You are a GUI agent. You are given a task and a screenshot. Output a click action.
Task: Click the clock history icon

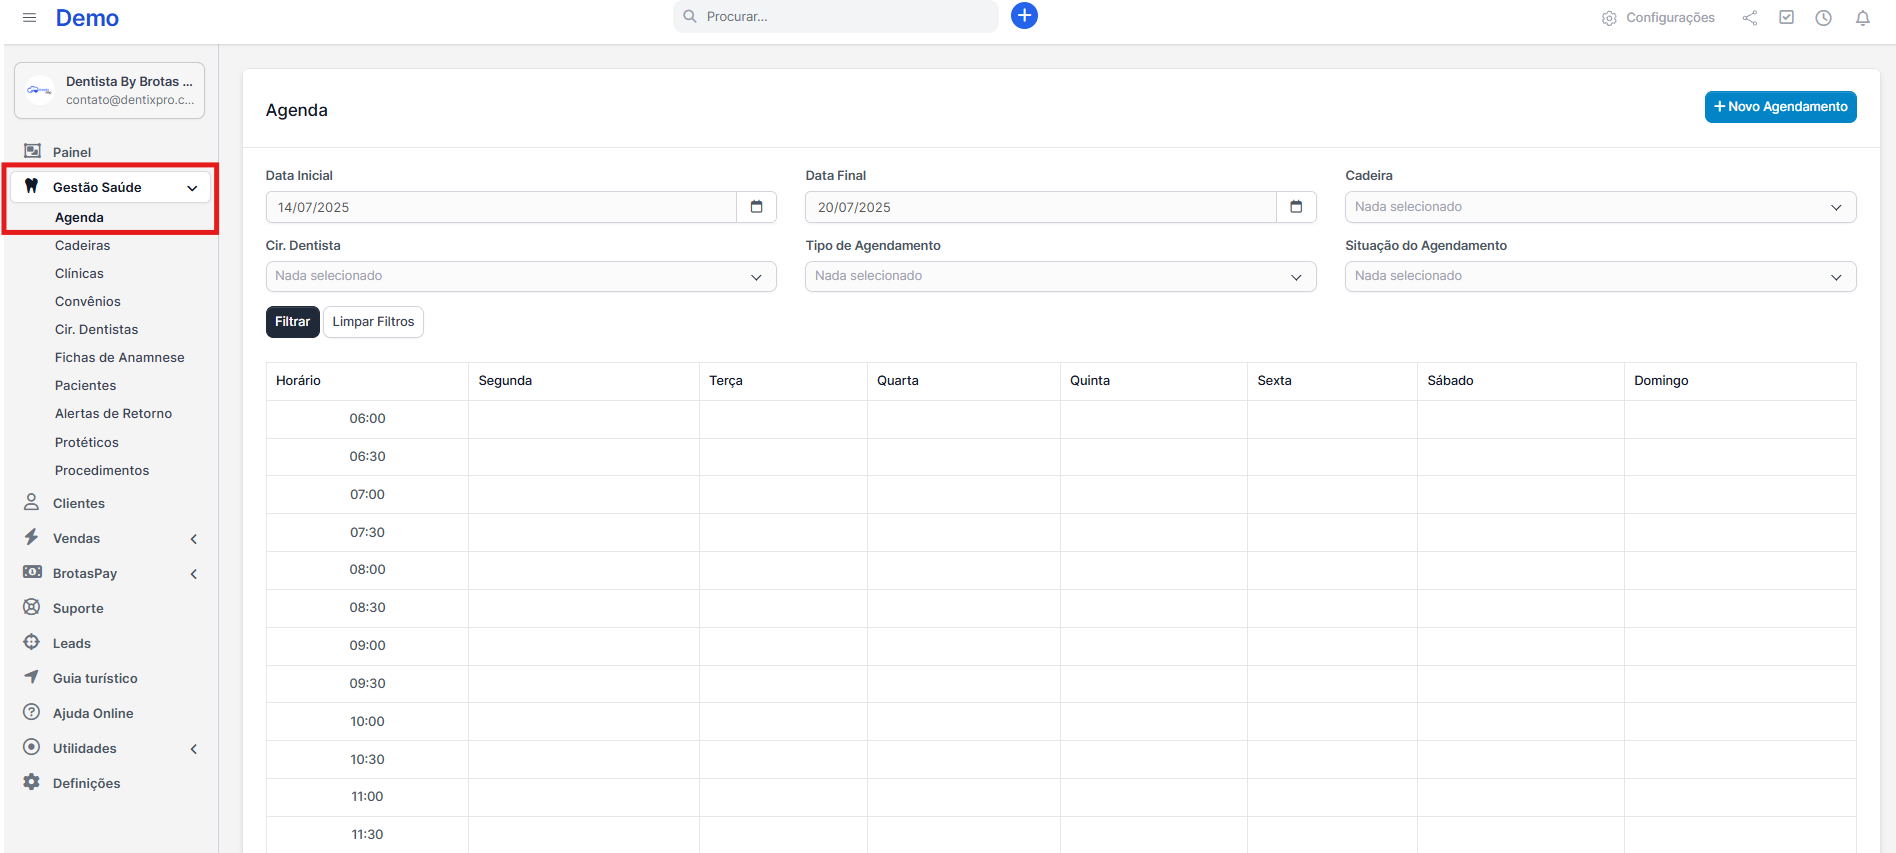[x=1823, y=18]
